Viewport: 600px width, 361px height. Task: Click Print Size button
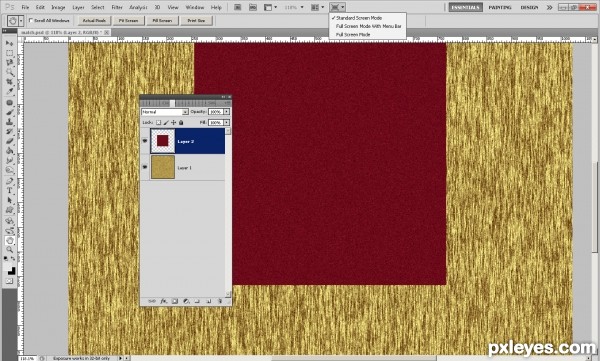(196, 21)
